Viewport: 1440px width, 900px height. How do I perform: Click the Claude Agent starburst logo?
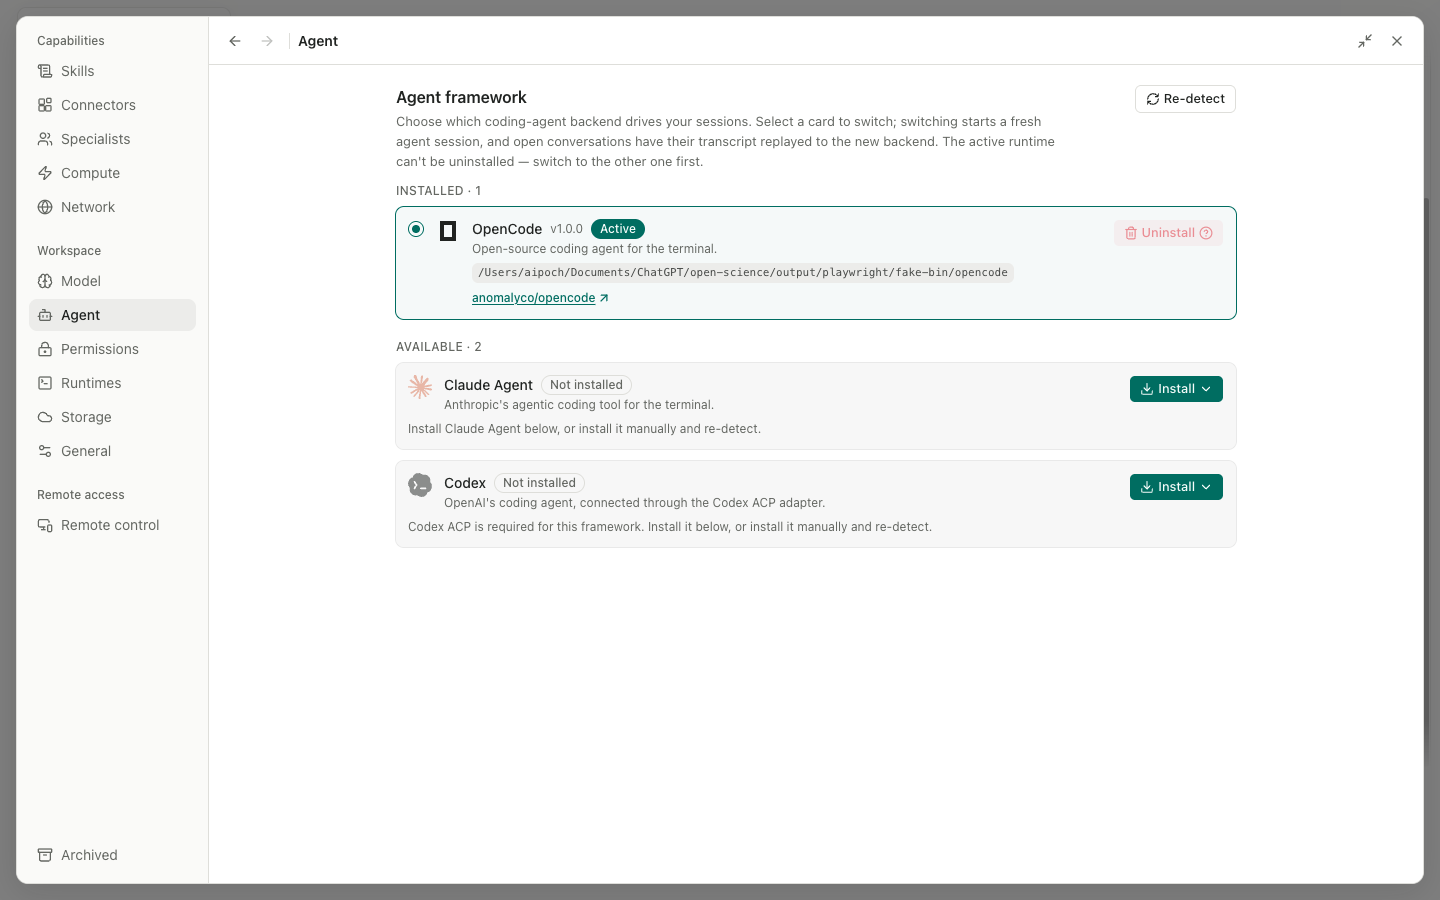pos(420,387)
